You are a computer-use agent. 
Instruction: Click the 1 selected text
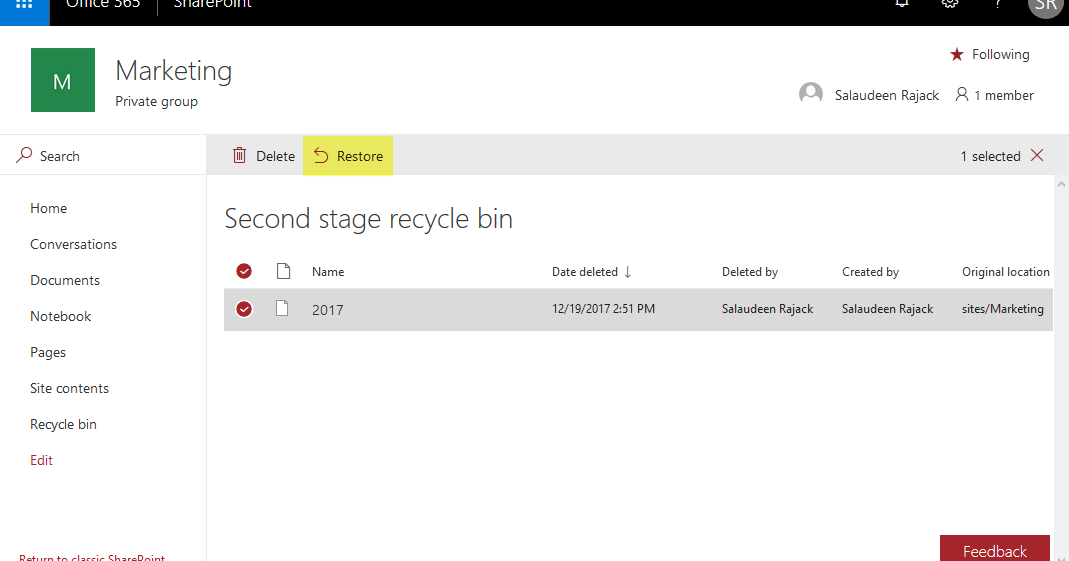[991, 156]
